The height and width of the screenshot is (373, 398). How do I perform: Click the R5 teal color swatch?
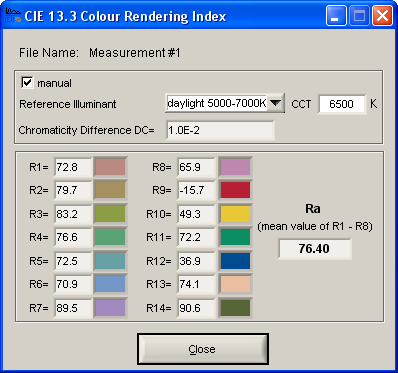click(110, 261)
